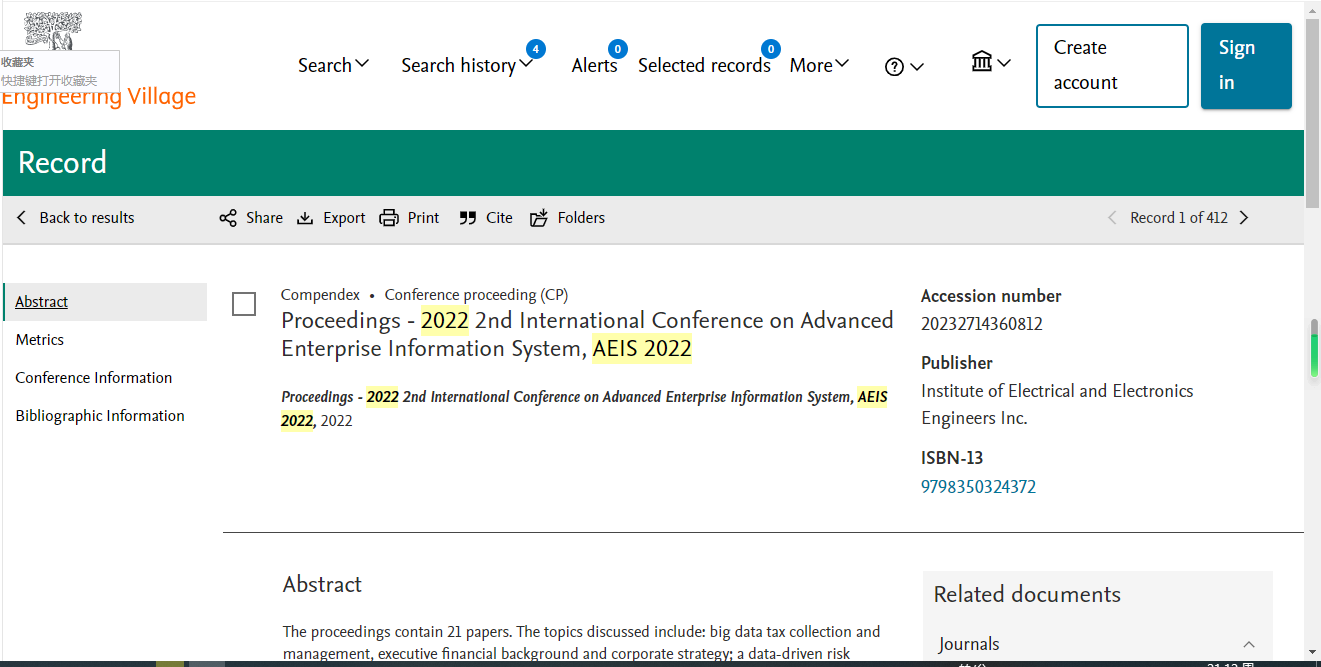Click the ISBN-13 label

952,458
